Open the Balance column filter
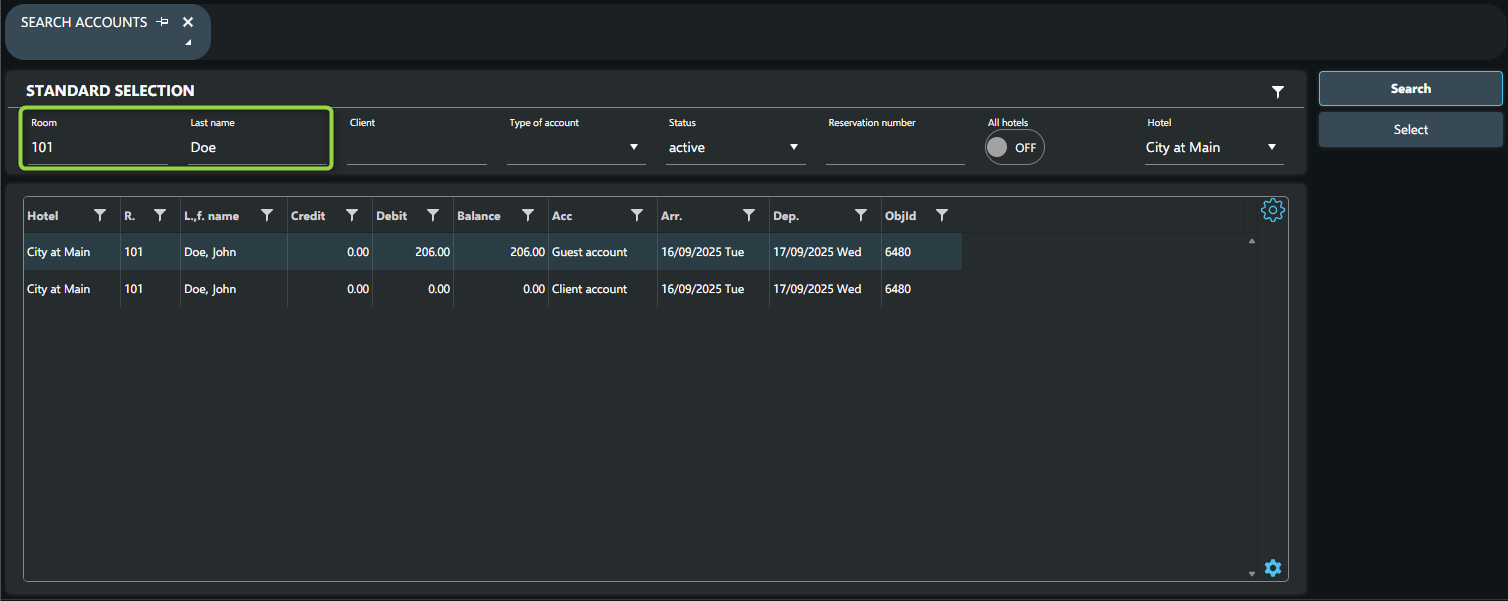This screenshot has height=601, width=1508. point(528,215)
